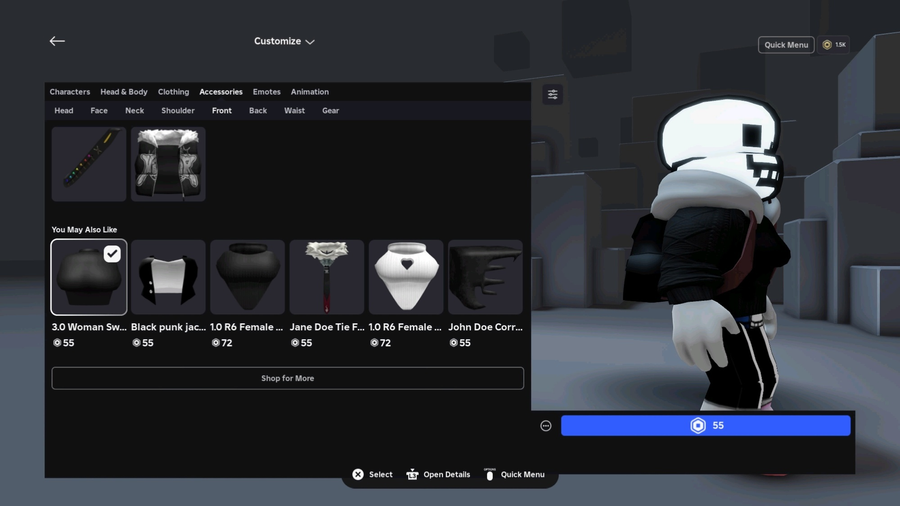Switch to the Head & Body tab
This screenshot has height=506, width=900.
[123, 92]
